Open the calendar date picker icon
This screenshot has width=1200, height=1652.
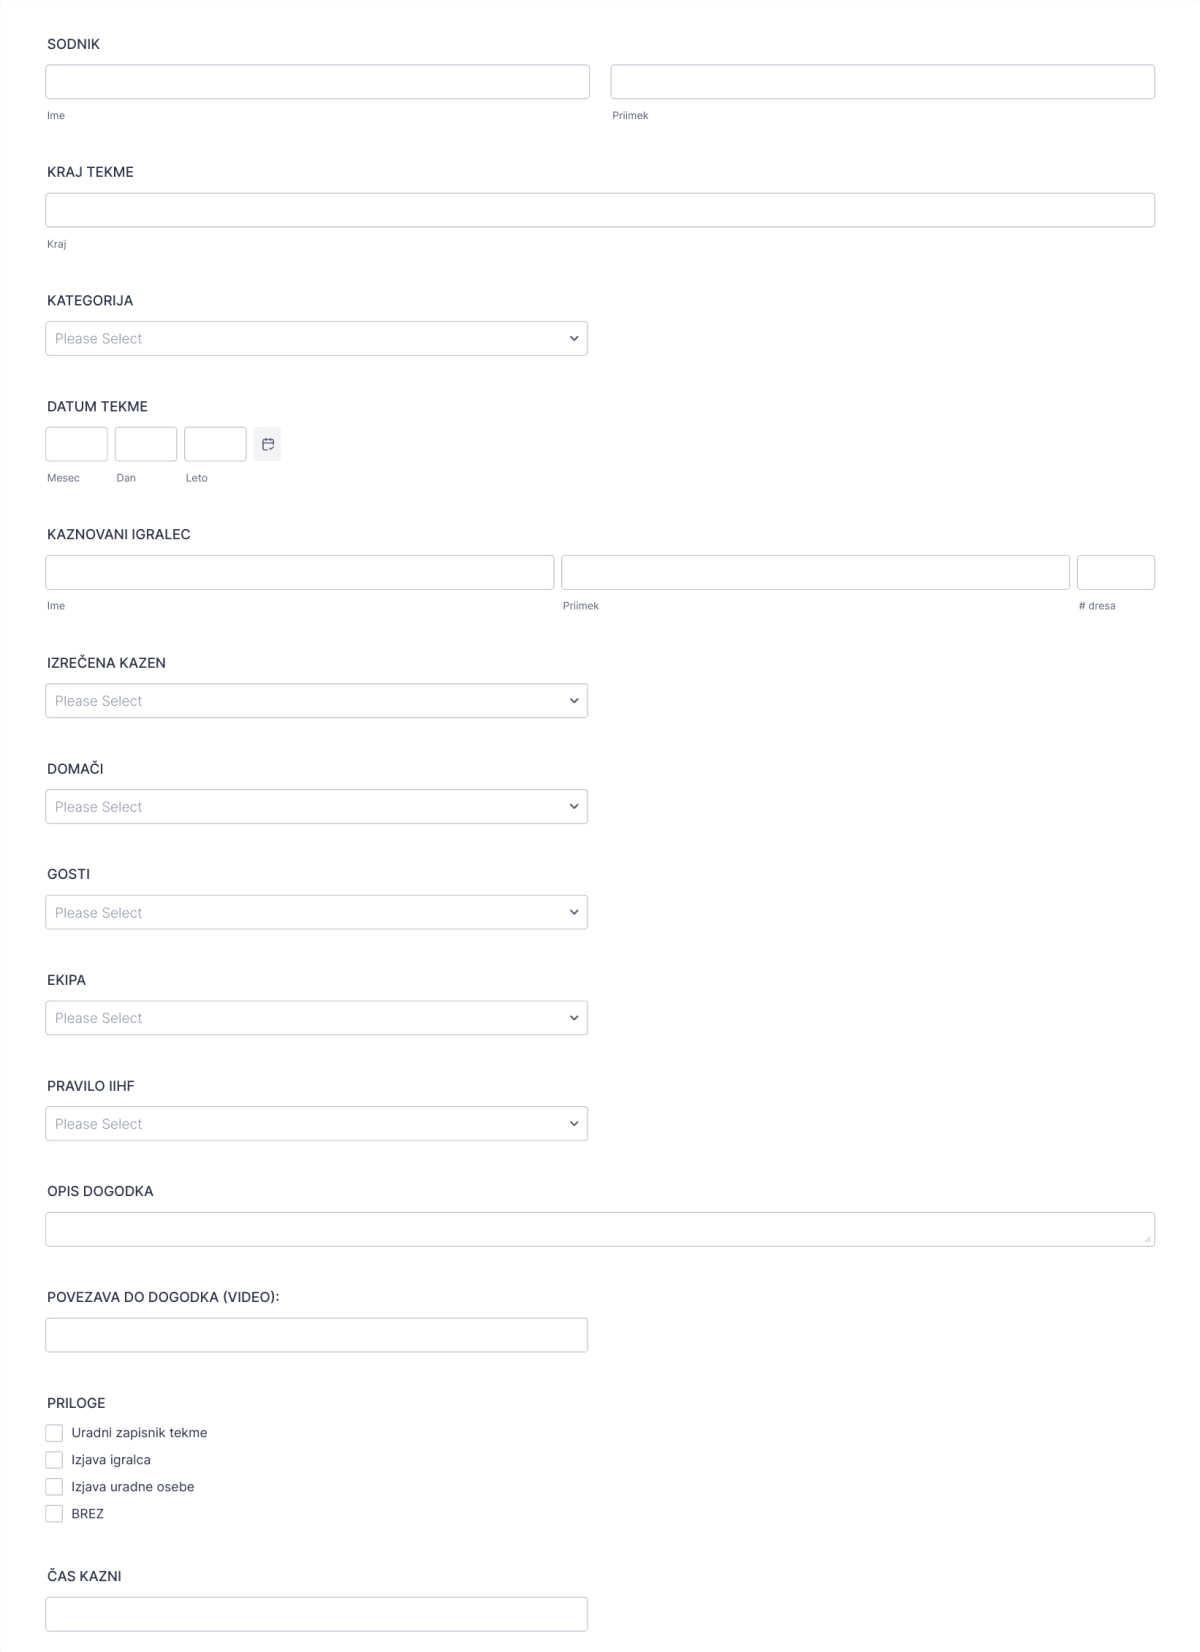[x=268, y=443]
